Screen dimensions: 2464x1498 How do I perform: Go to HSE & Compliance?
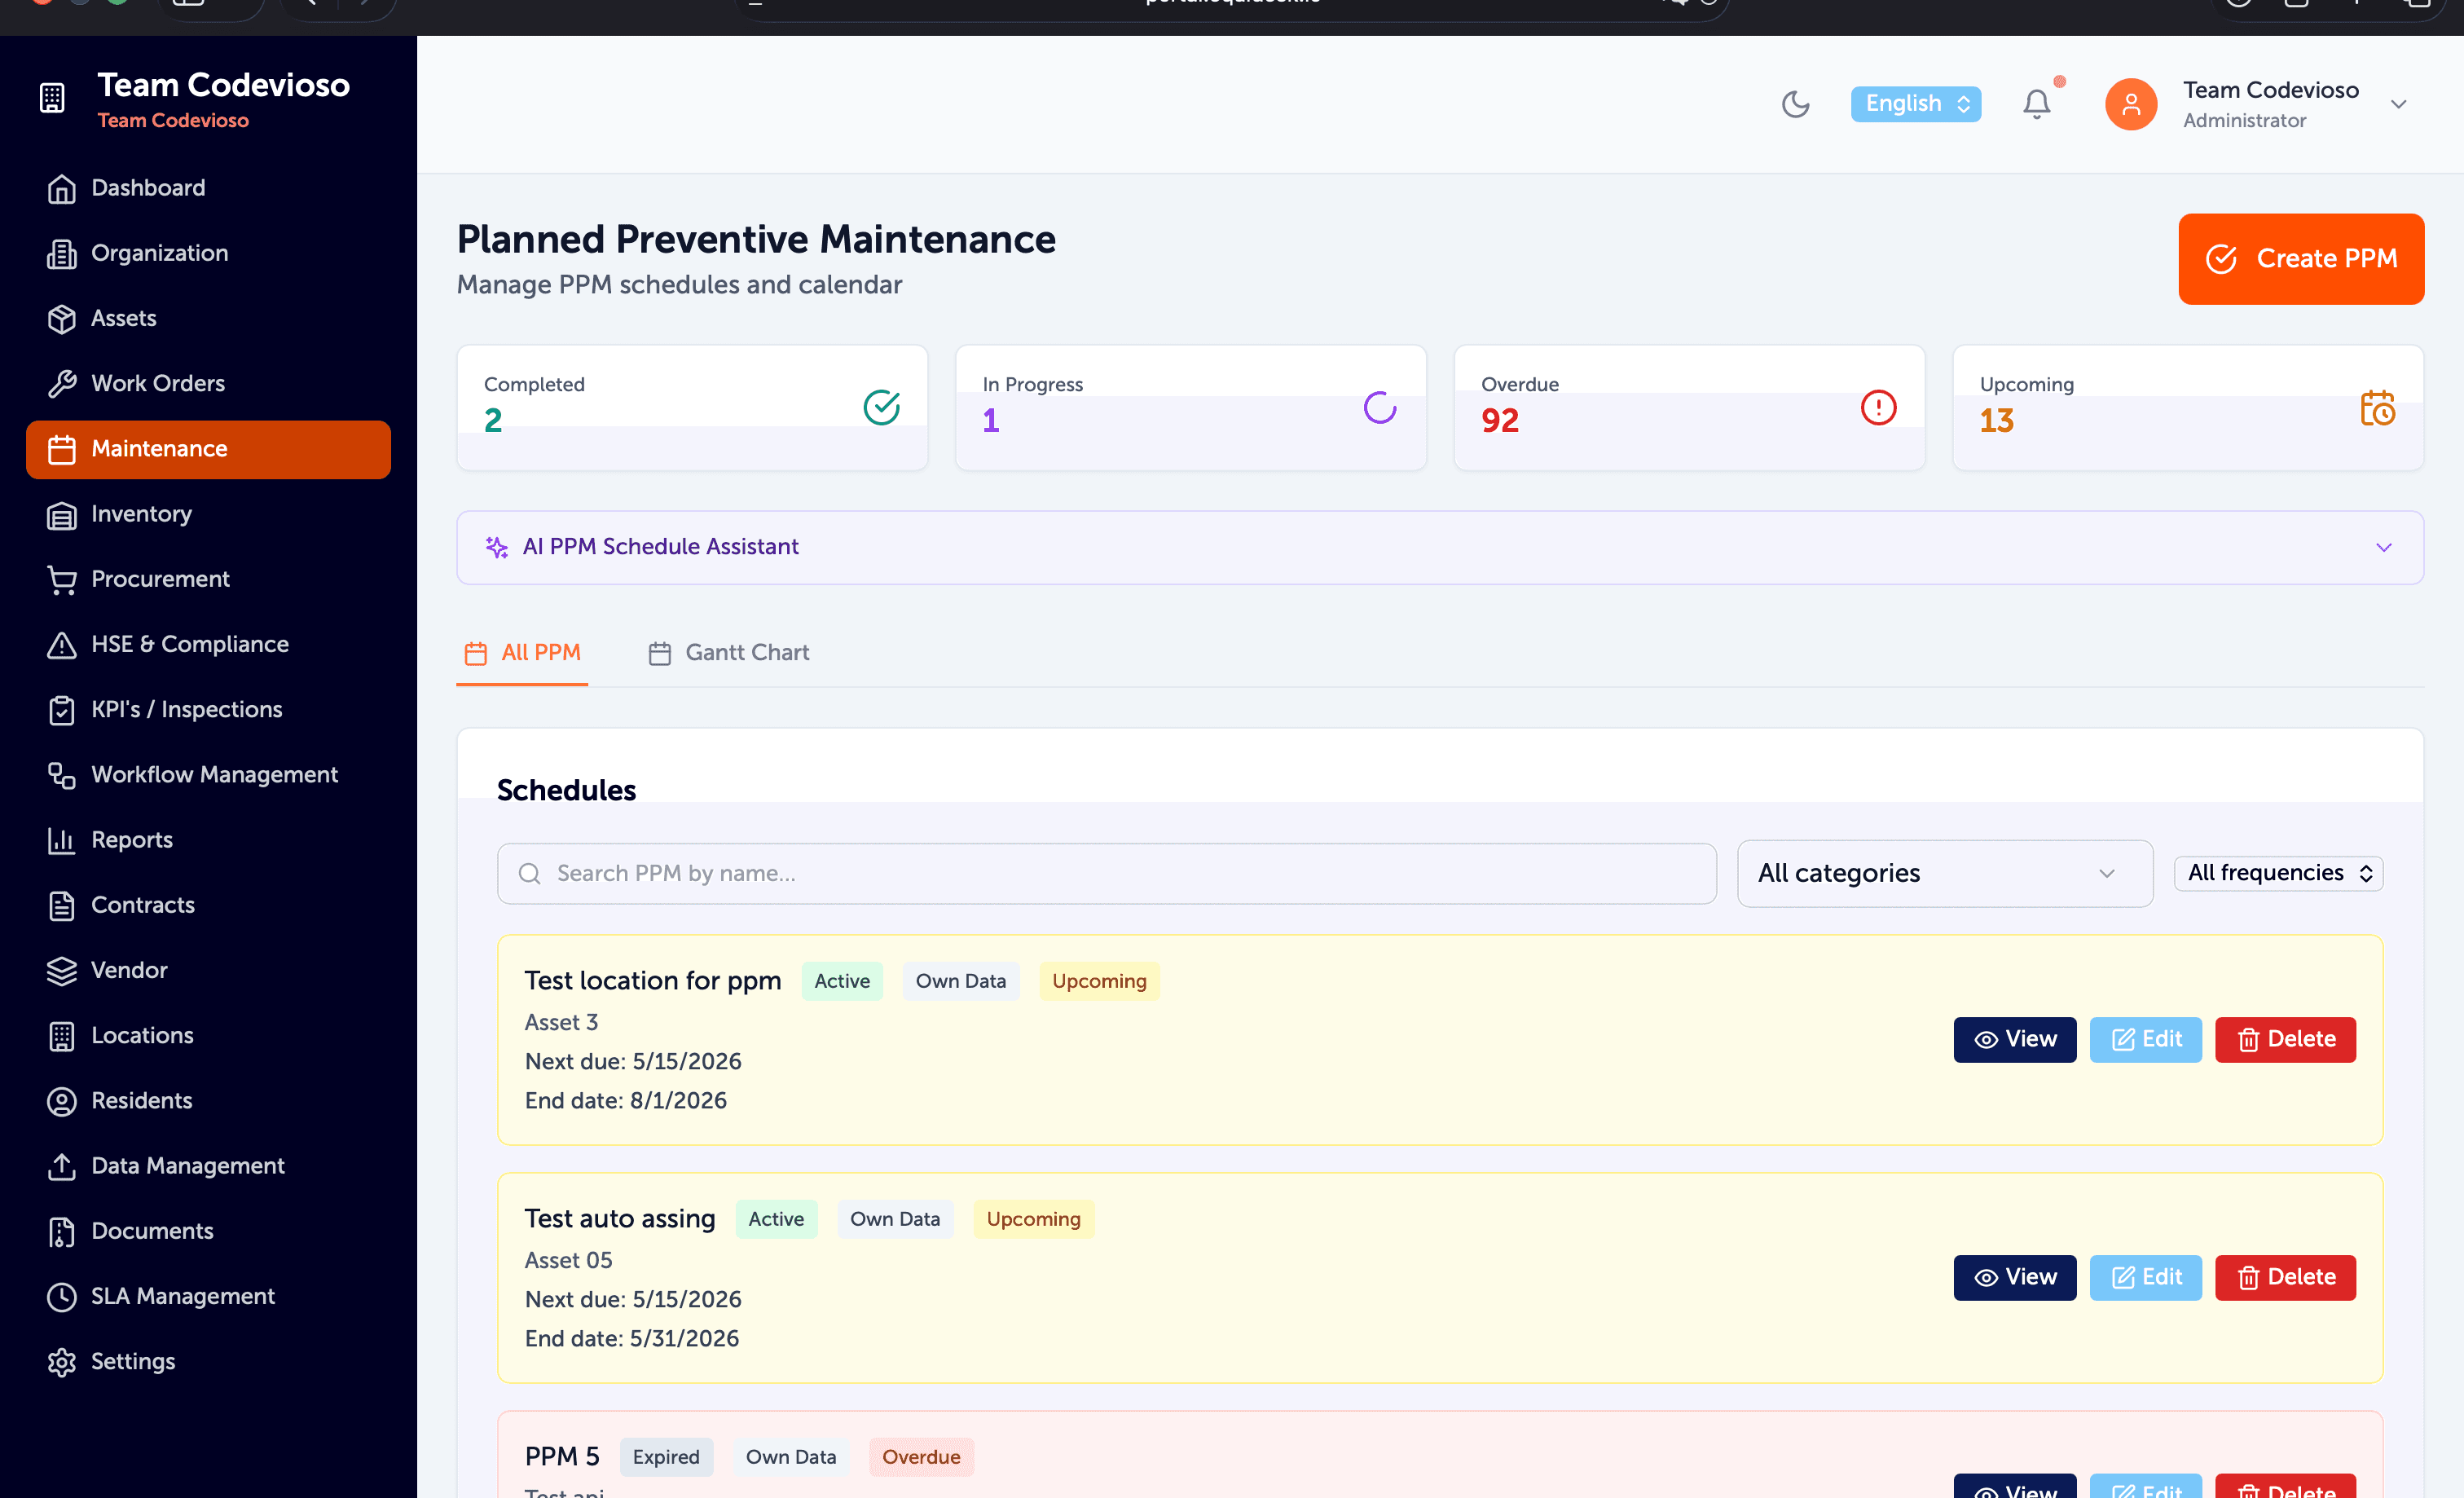click(x=208, y=644)
